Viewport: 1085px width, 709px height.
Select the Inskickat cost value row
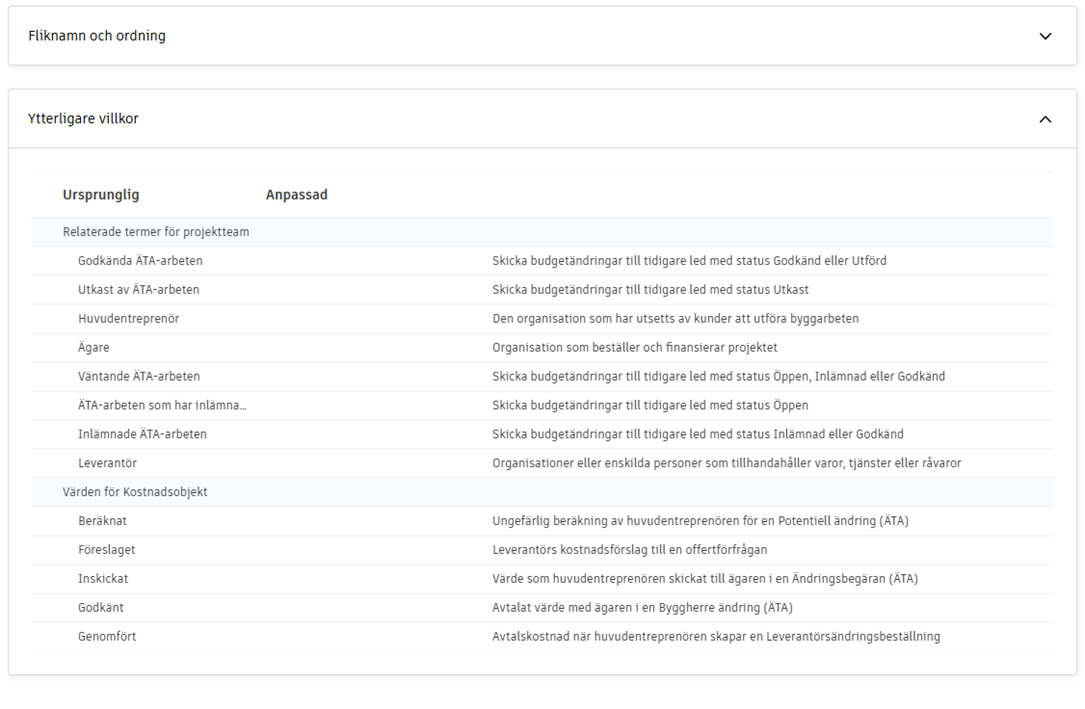click(103, 579)
